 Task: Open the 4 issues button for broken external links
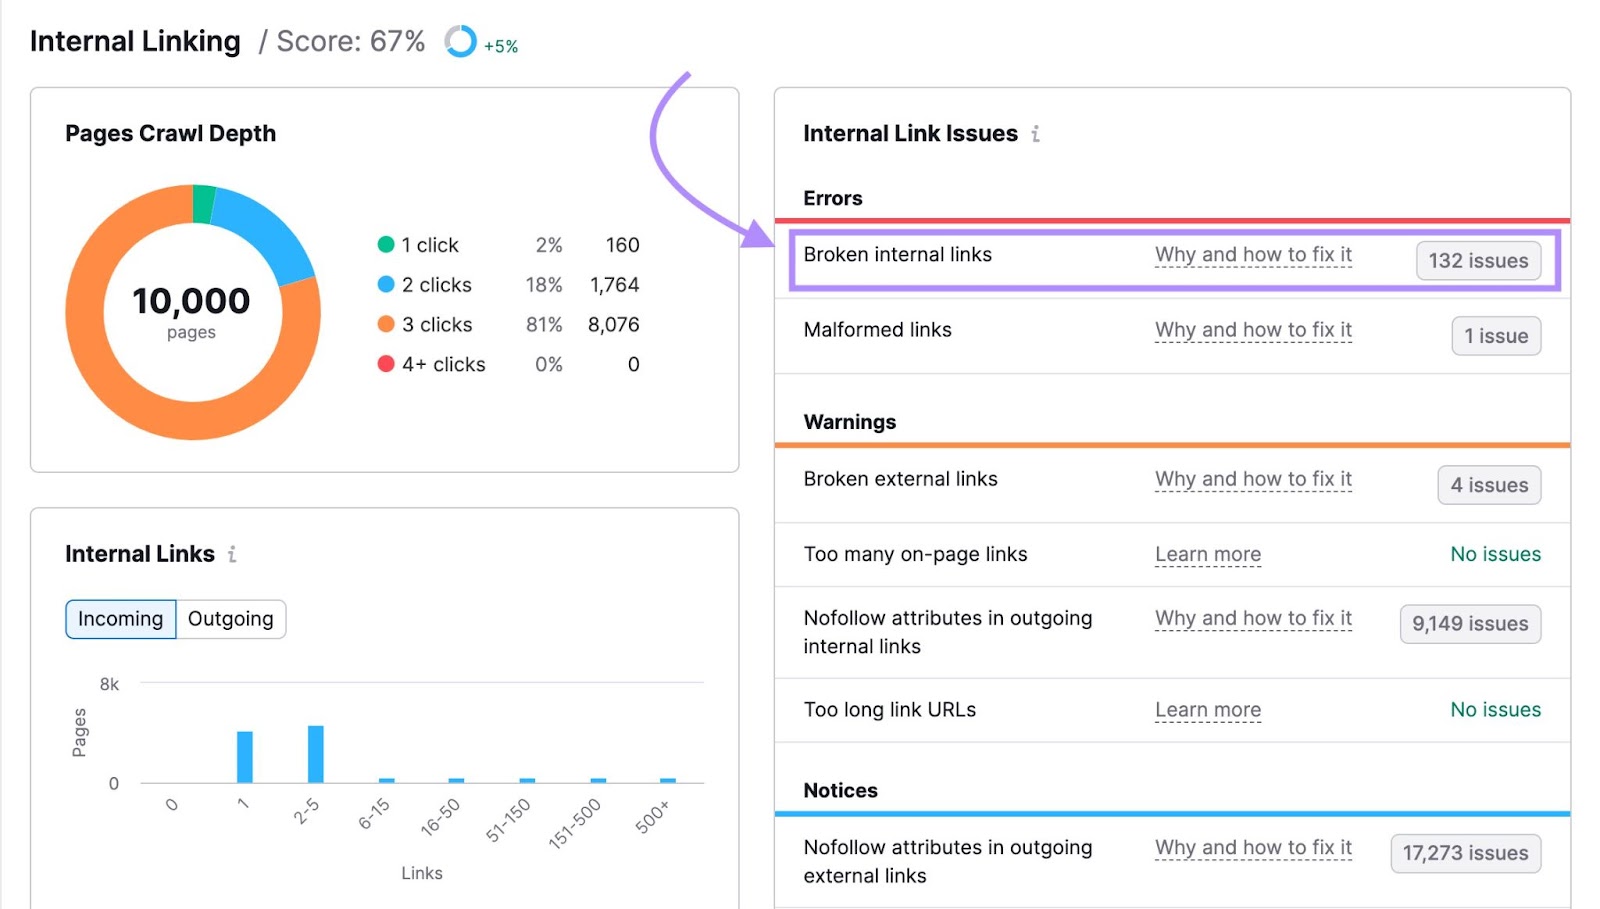click(1489, 485)
